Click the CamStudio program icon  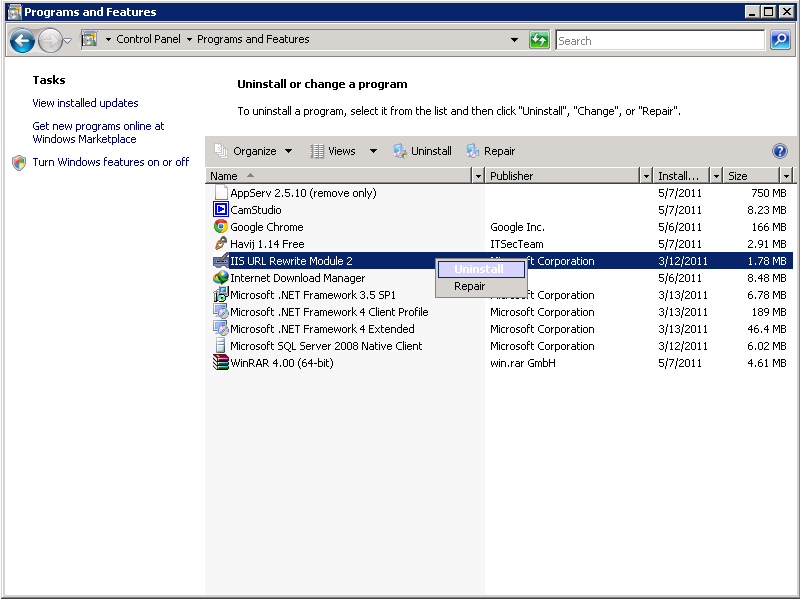tap(221, 210)
